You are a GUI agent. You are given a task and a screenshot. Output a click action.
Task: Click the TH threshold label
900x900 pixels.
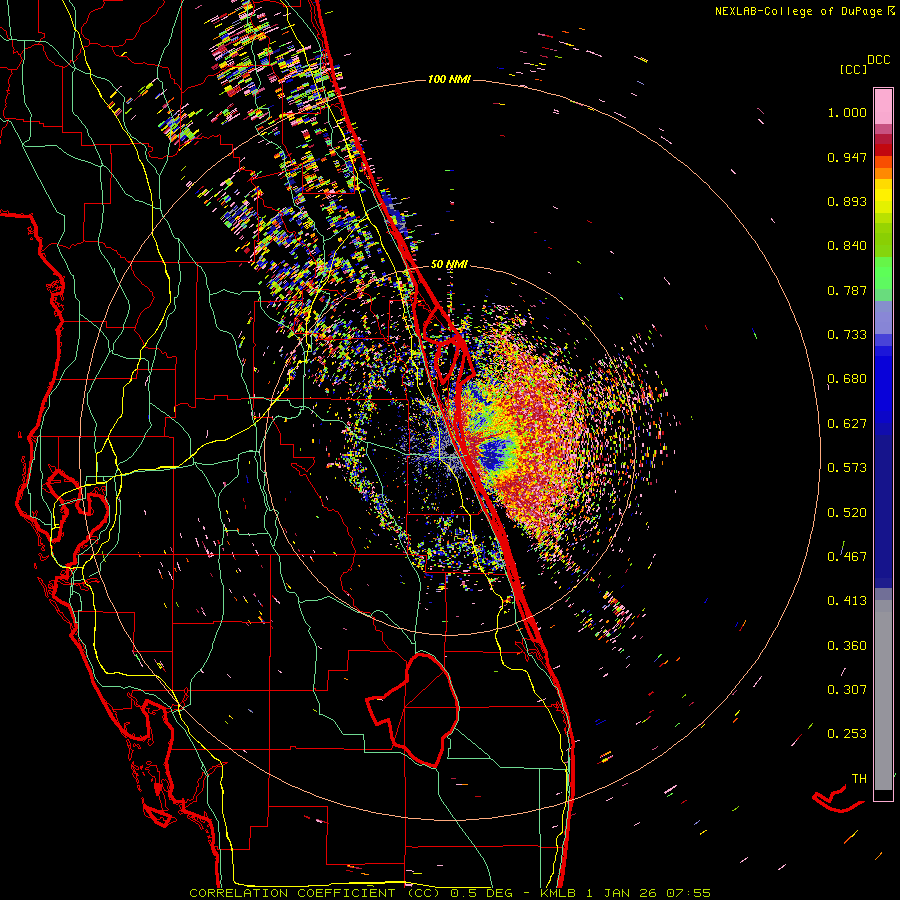pyautogui.click(x=859, y=779)
